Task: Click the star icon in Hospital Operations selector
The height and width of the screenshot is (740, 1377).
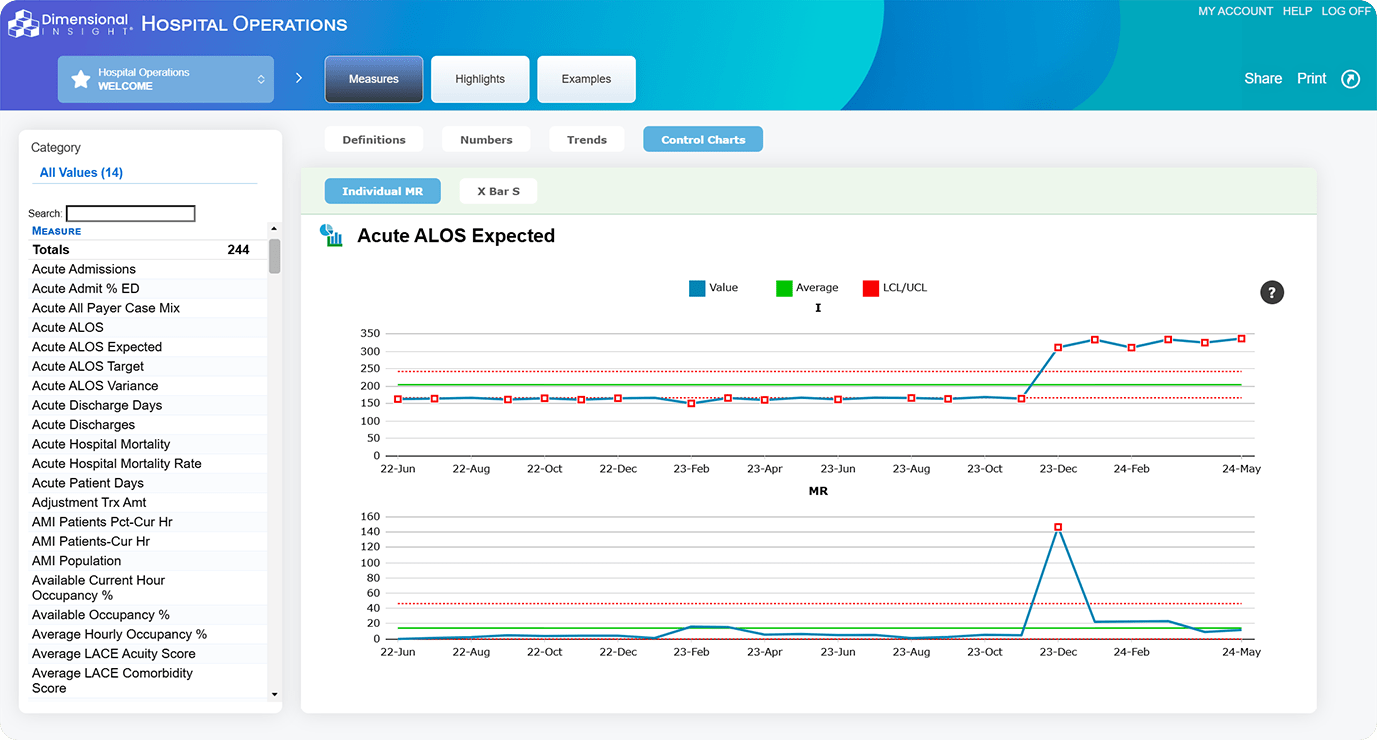Action: [x=81, y=79]
